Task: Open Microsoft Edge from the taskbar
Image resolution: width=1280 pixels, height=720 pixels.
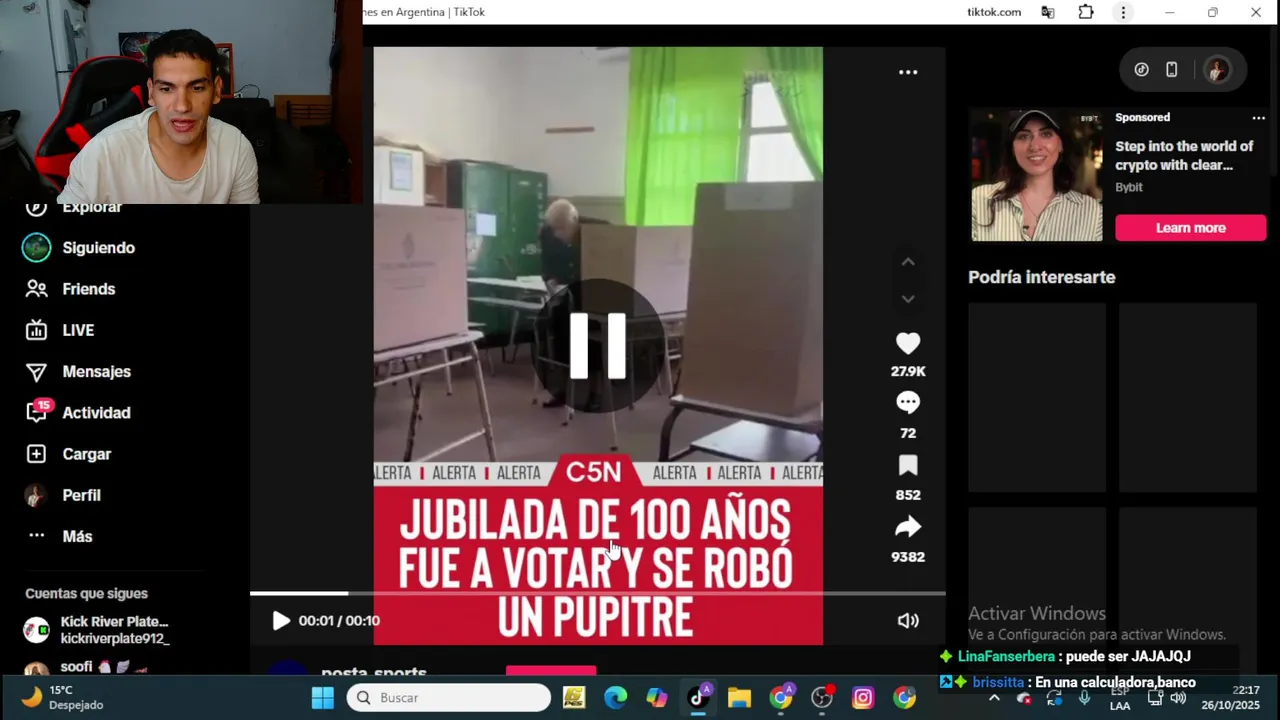Action: tap(615, 698)
